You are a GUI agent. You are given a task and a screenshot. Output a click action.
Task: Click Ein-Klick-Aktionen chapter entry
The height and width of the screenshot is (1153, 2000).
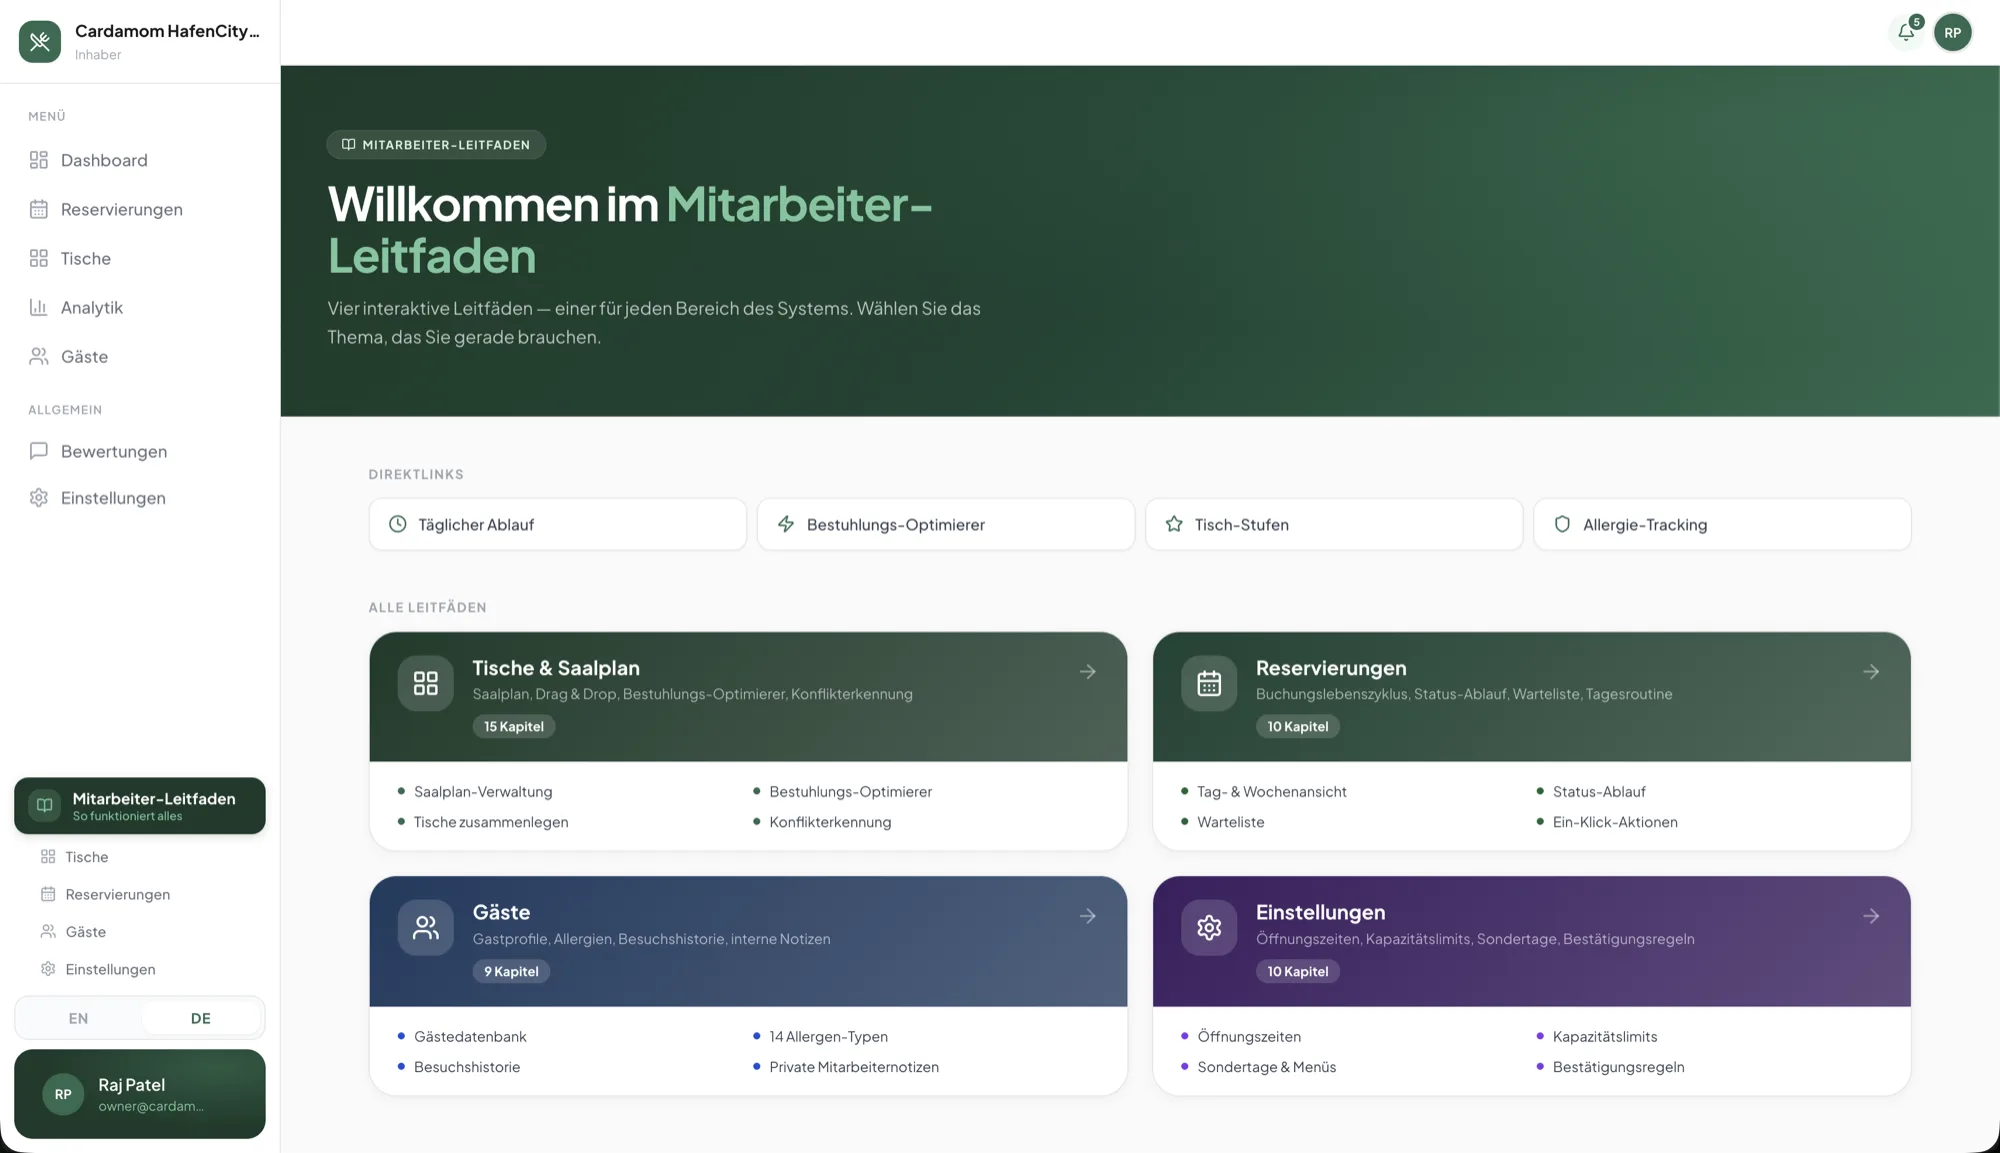pyautogui.click(x=1615, y=822)
